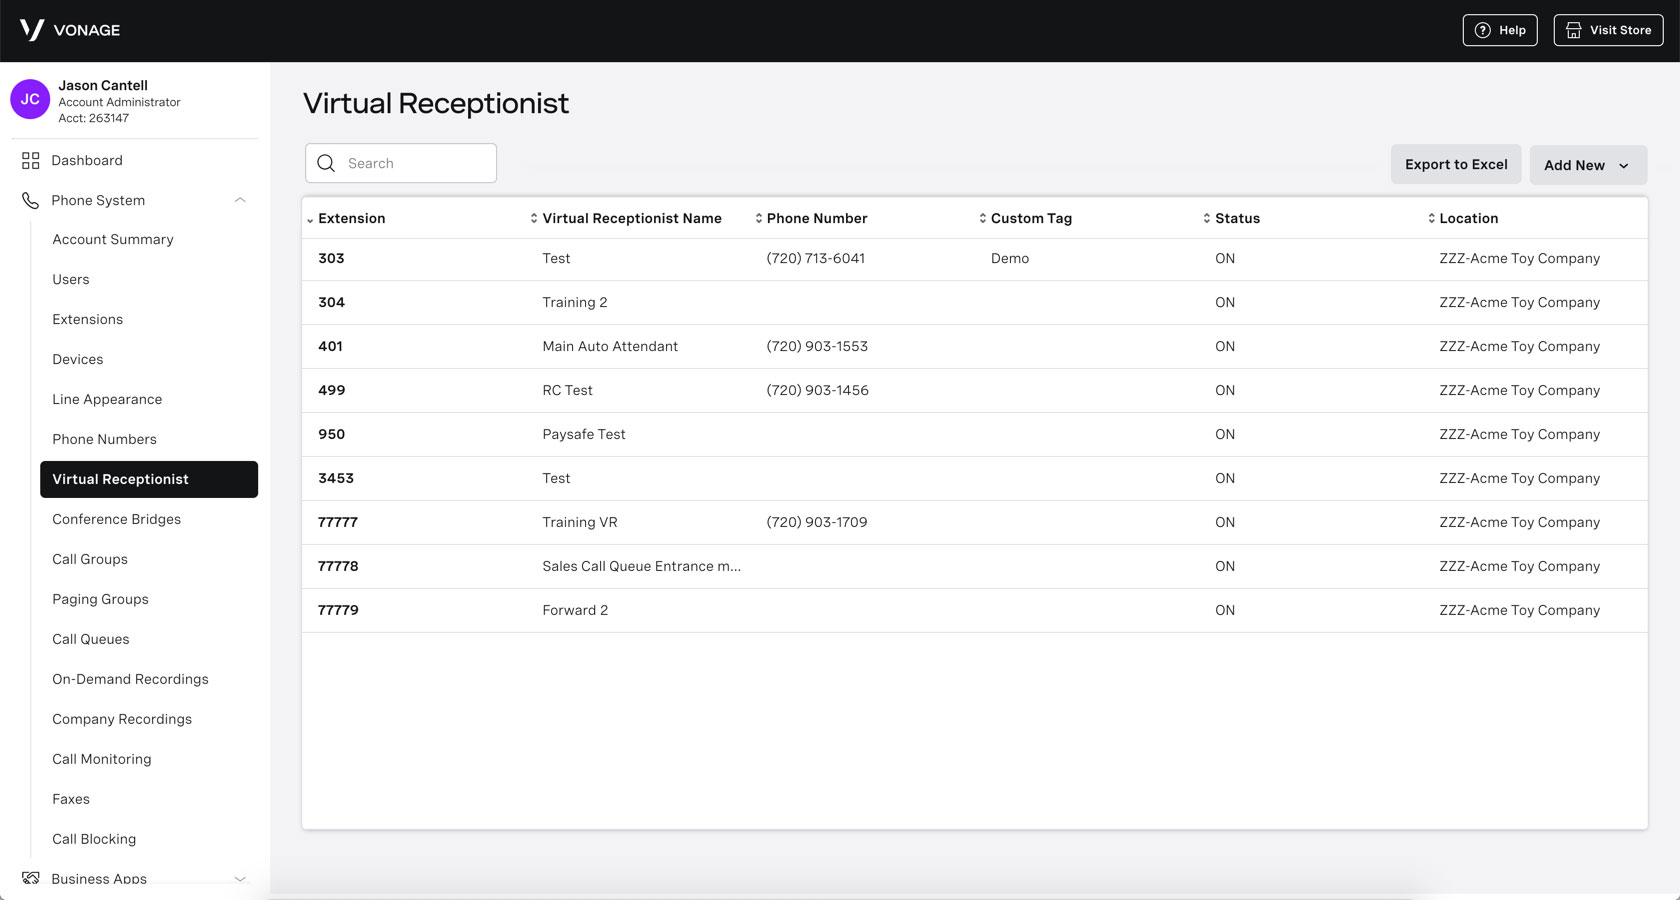Collapse the Phone System menu chevron

pos(240,200)
